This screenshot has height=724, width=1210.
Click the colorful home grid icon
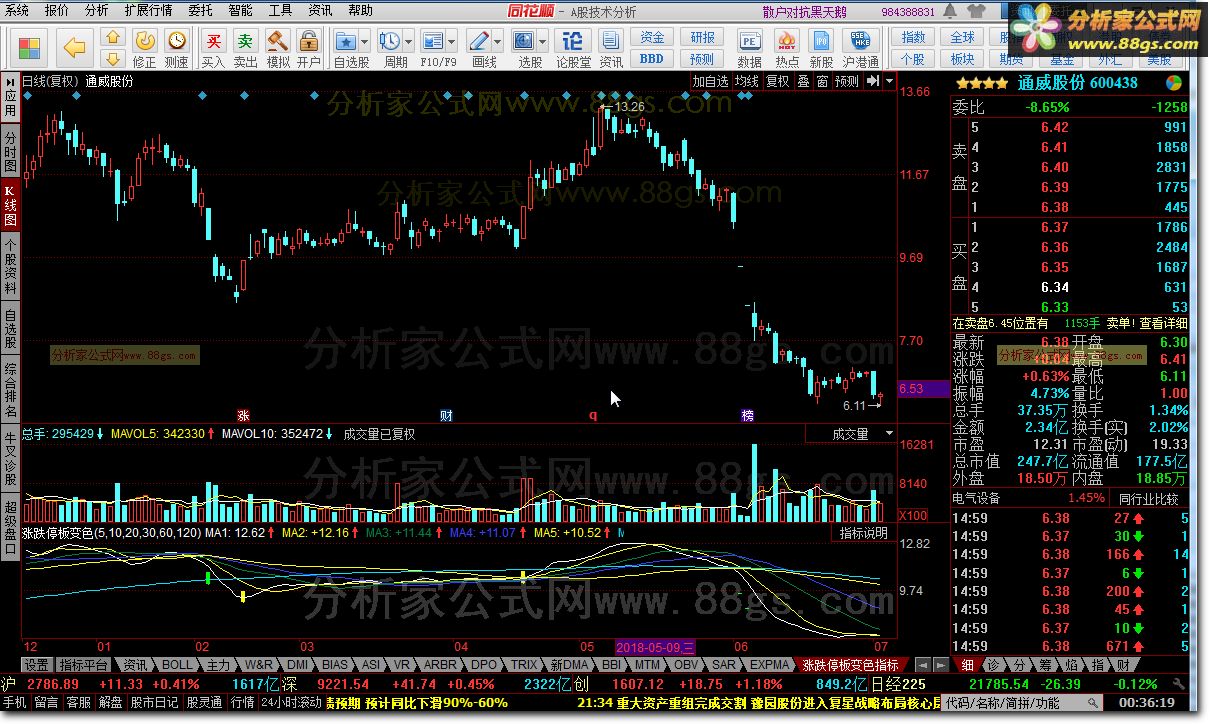[30, 46]
